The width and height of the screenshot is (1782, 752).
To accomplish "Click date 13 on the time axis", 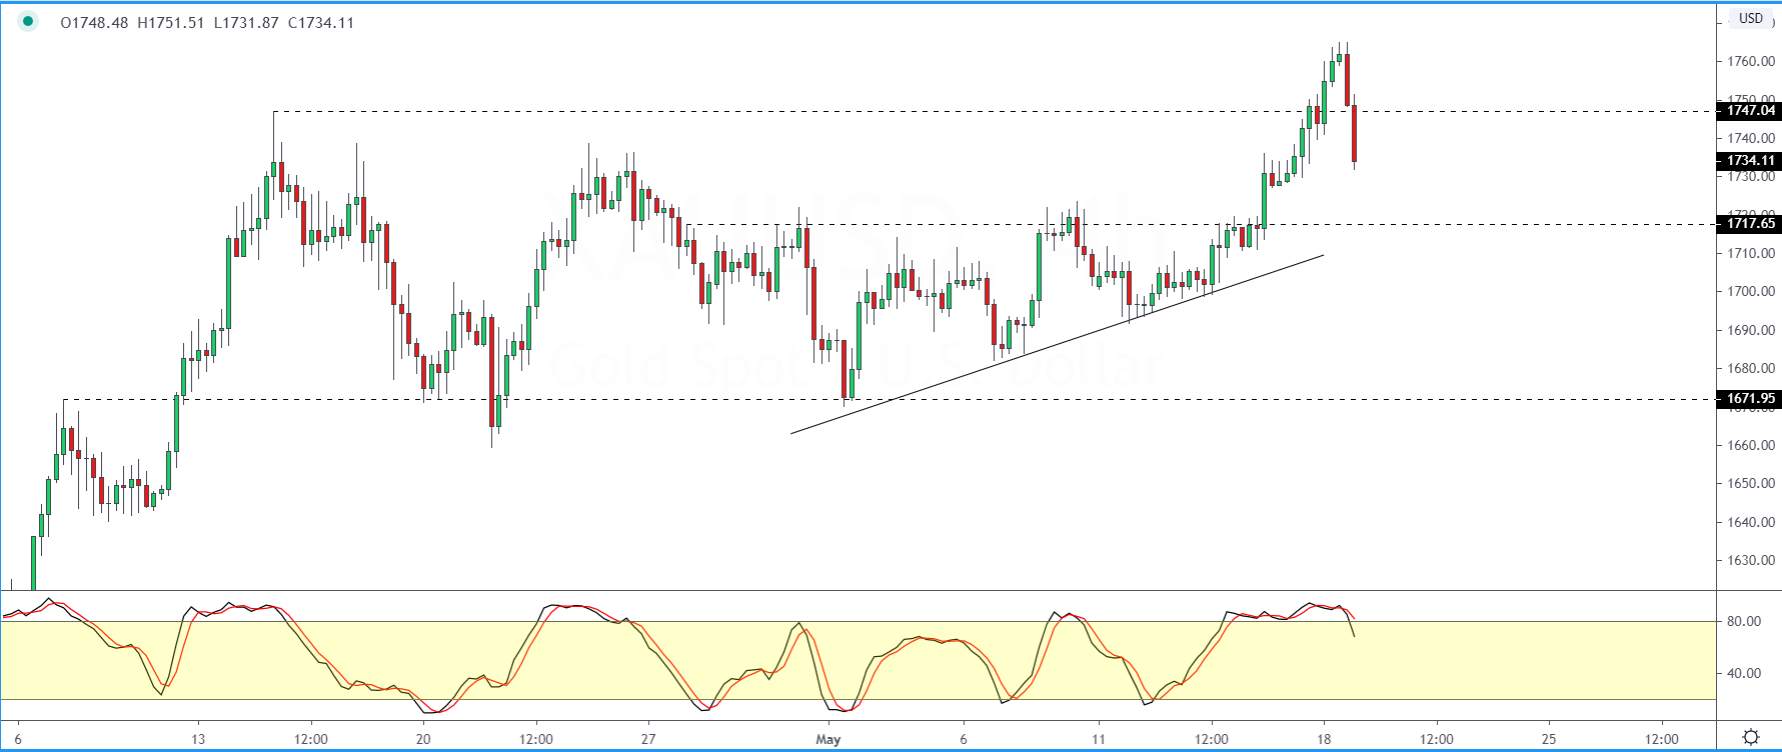I will [x=198, y=740].
